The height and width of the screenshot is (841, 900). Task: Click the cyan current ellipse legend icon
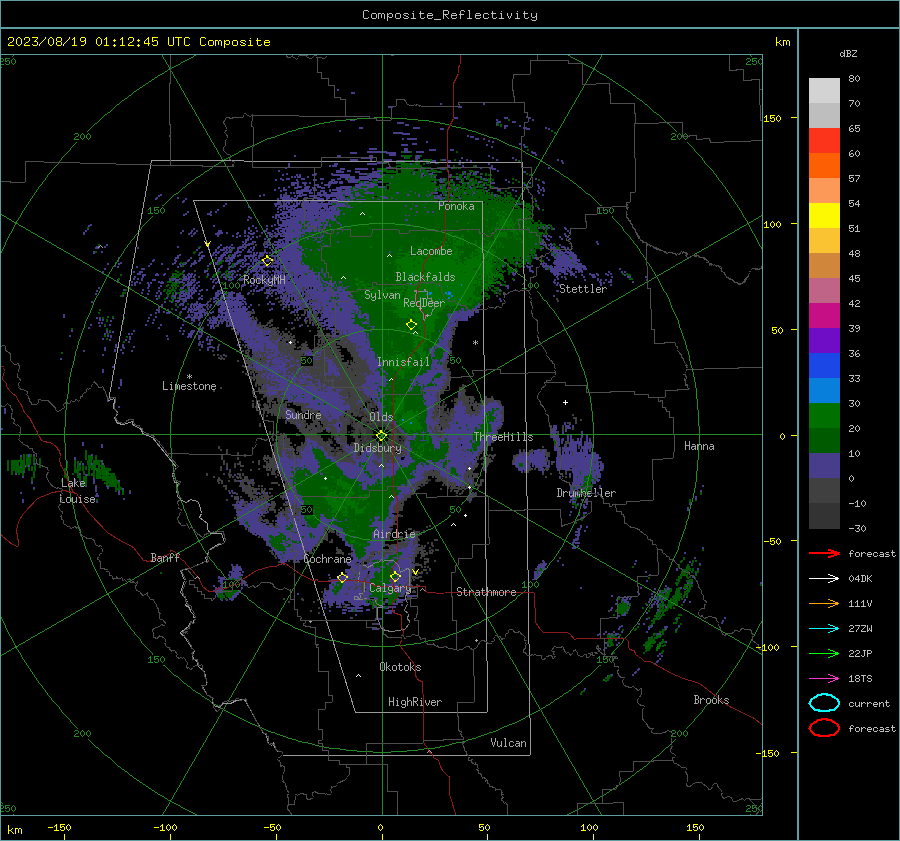(x=824, y=703)
